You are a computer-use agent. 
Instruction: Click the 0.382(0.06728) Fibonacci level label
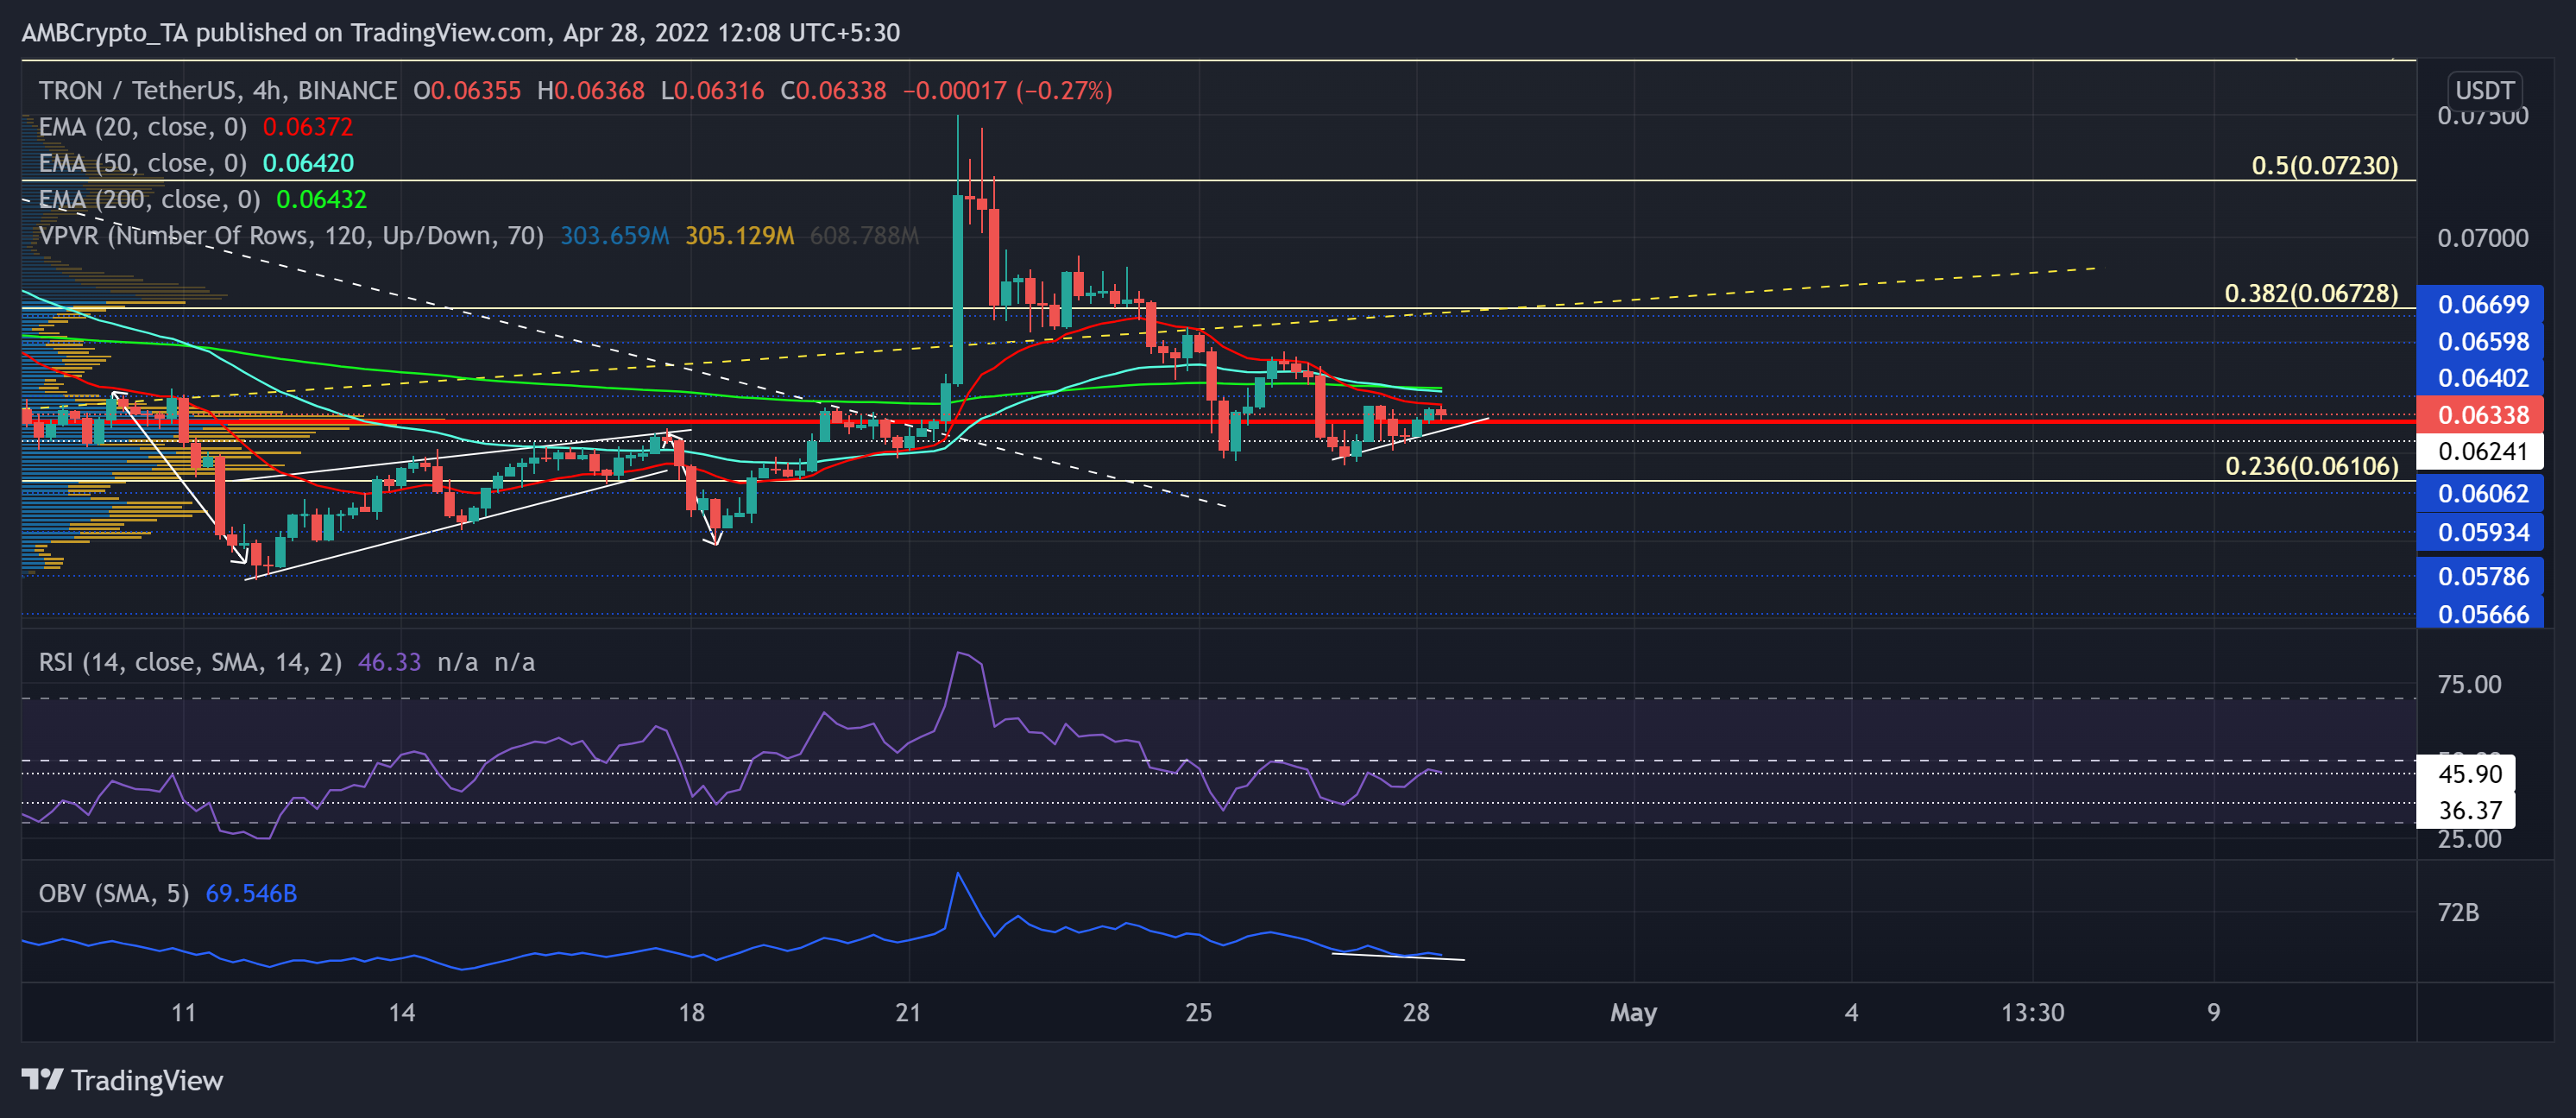click(2311, 293)
